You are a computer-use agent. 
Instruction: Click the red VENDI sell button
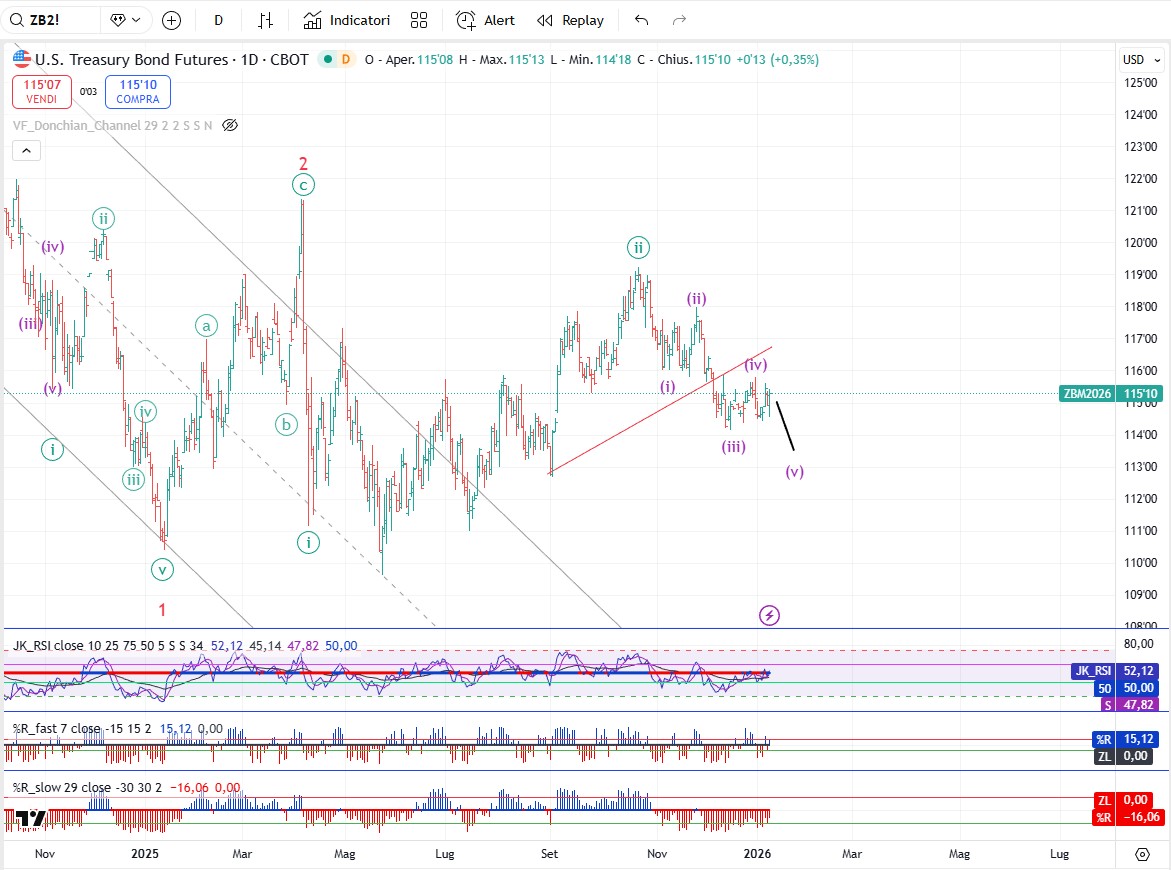[x=41, y=92]
